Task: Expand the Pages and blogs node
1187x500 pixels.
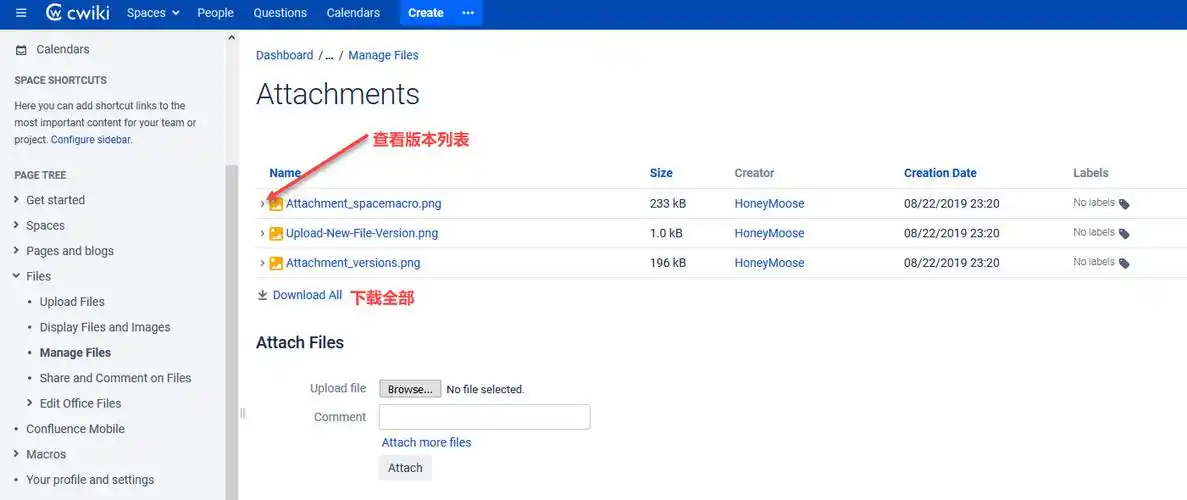Action: coord(17,251)
